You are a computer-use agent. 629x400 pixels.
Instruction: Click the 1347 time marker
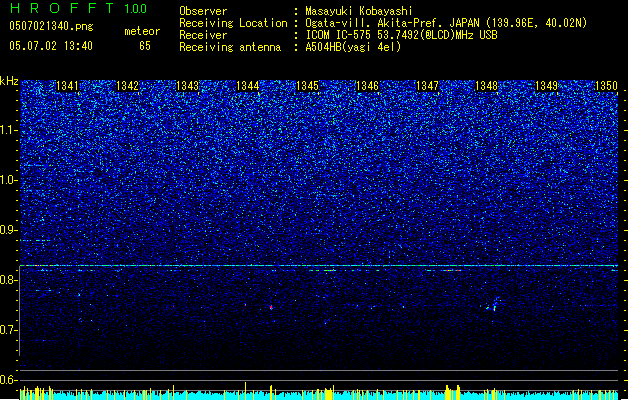click(x=428, y=86)
